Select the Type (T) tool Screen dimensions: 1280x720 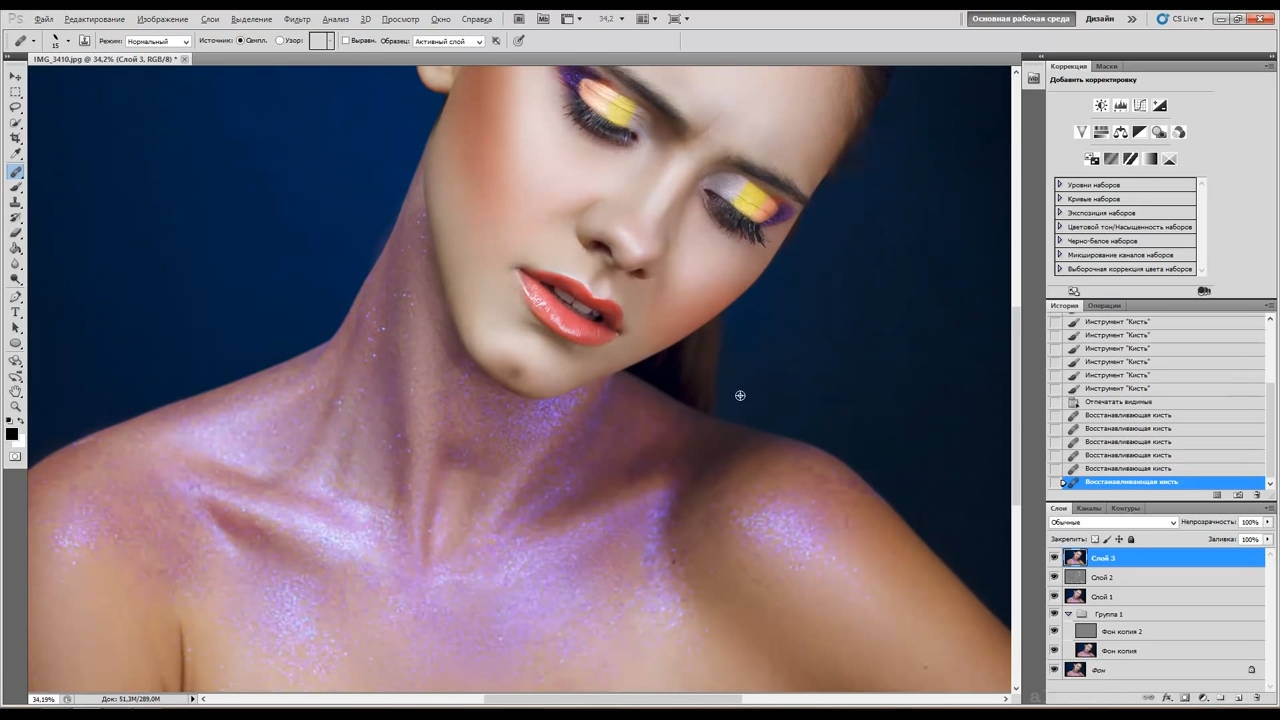click(15, 312)
